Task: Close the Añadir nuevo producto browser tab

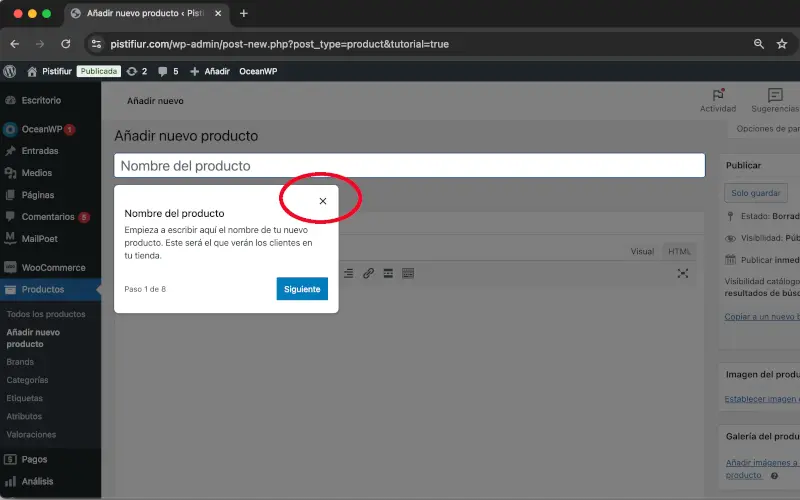Action: 218,14
